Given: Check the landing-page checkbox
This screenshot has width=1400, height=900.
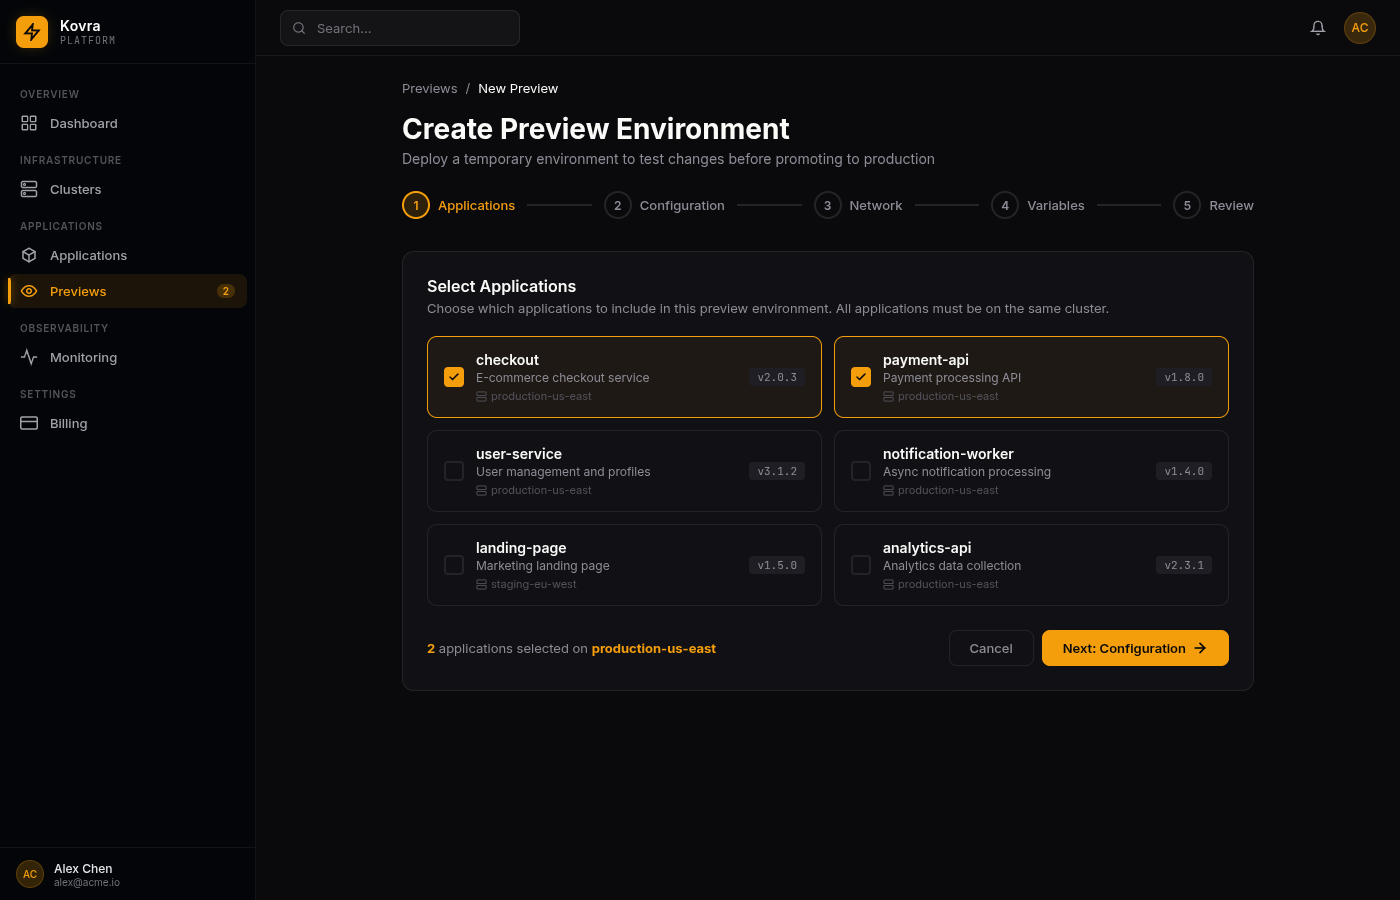Looking at the screenshot, I should 454,565.
